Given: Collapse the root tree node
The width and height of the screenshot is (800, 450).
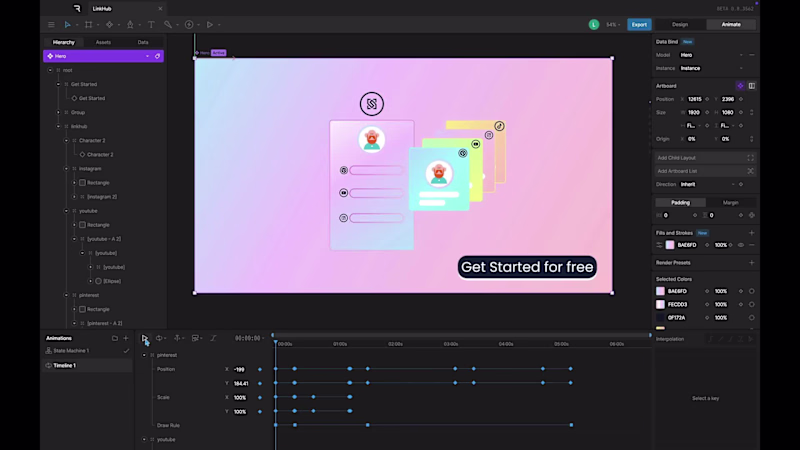Looking at the screenshot, I should [50, 70].
